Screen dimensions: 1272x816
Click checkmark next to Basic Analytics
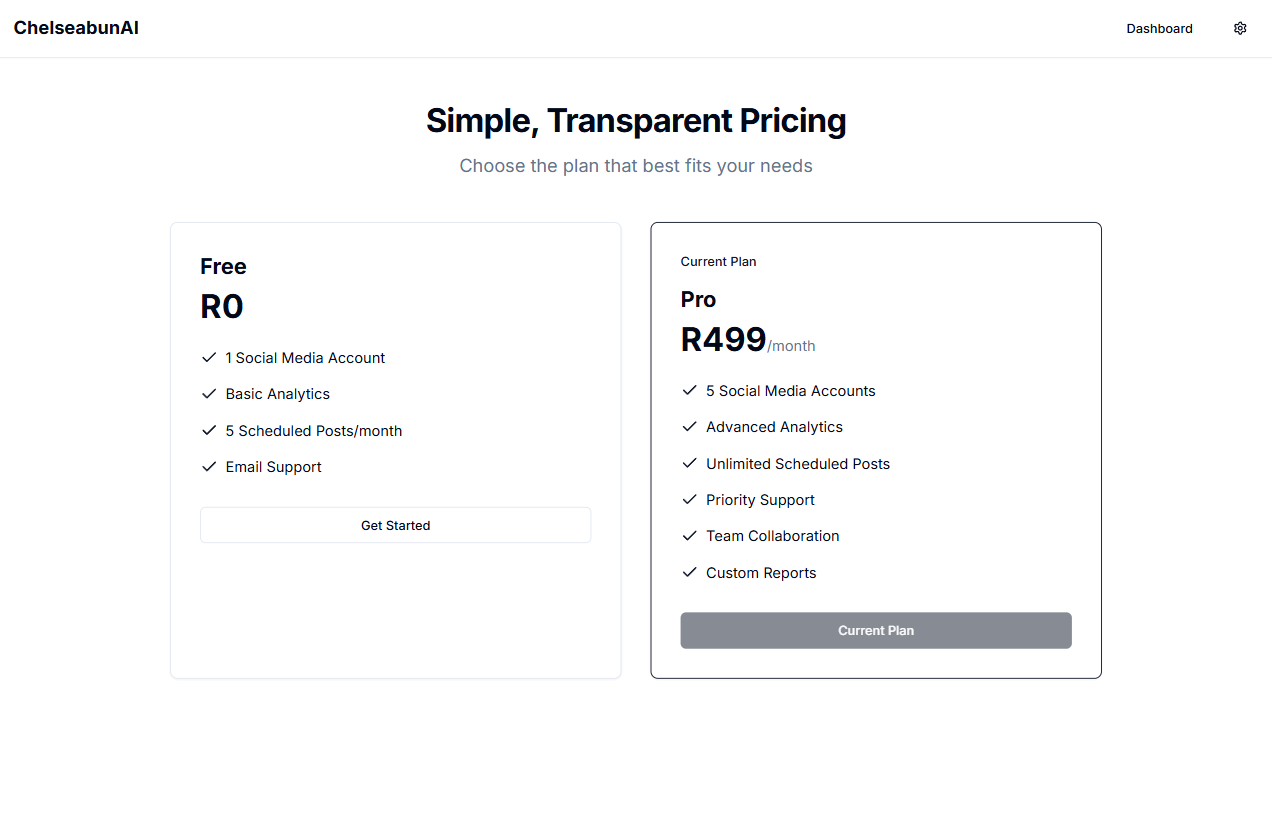pyautogui.click(x=209, y=394)
